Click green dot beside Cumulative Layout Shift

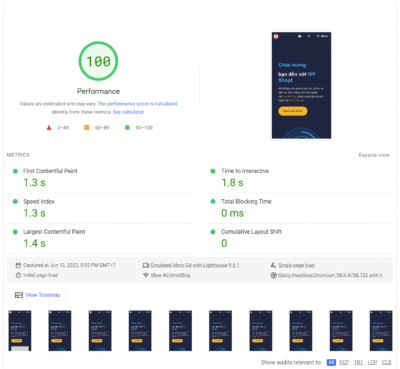pyautogui.click(x=213, y=232)
